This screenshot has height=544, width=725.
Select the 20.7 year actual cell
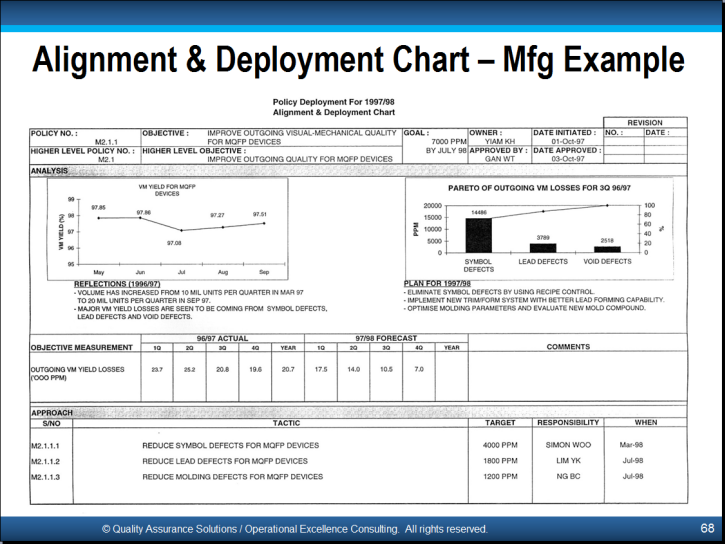click(288, 369)
